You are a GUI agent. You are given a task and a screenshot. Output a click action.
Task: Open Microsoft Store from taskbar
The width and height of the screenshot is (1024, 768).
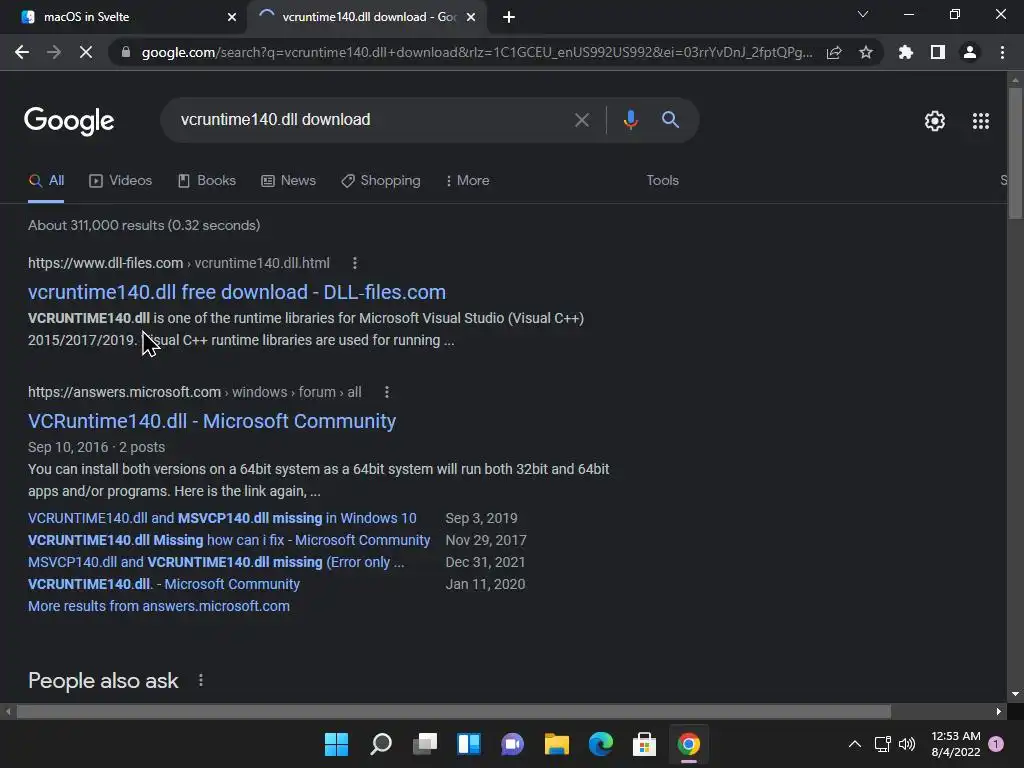(645, 744)
